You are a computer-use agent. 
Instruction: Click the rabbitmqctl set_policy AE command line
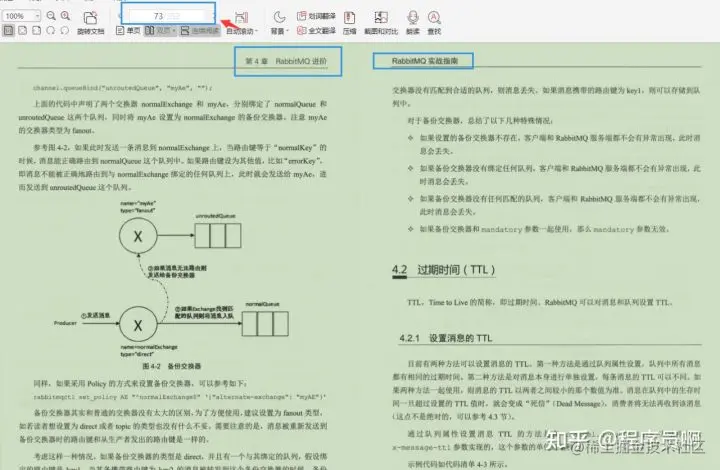(x=180, y=397)
